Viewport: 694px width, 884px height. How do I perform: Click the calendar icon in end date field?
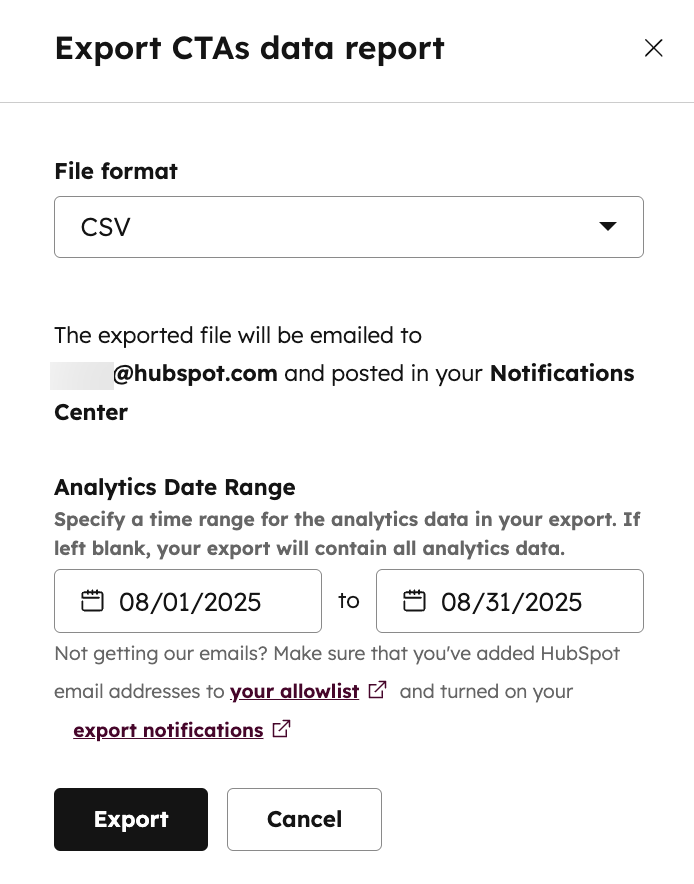click(x=414, y=601)
